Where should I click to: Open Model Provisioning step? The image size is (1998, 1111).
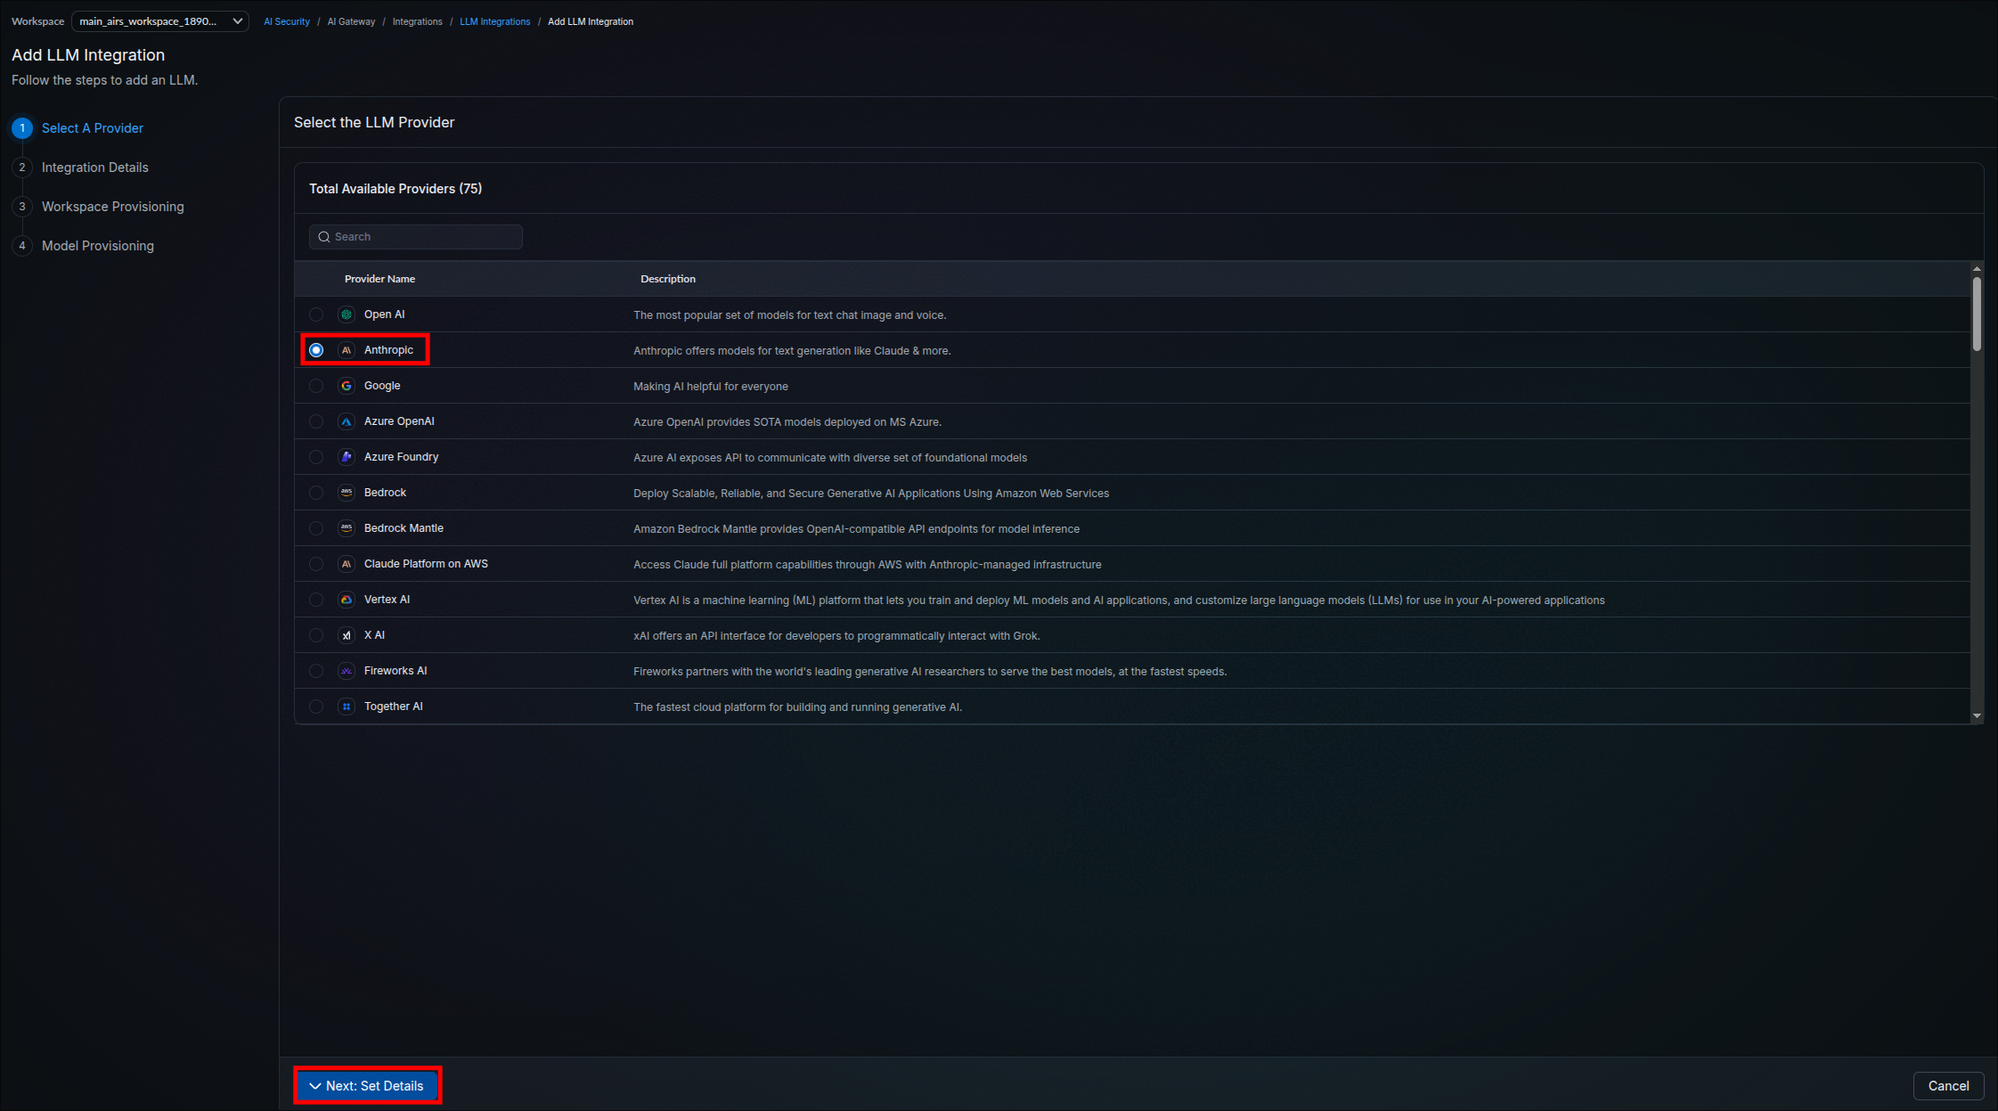98,245
